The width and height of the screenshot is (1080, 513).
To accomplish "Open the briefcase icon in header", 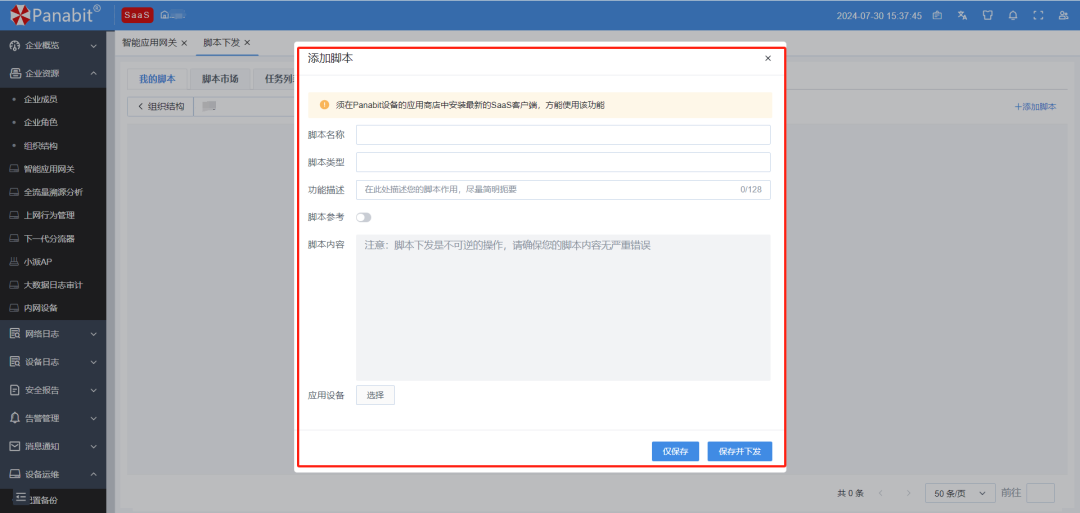I will pyautogui.click(x=937, y=15).
